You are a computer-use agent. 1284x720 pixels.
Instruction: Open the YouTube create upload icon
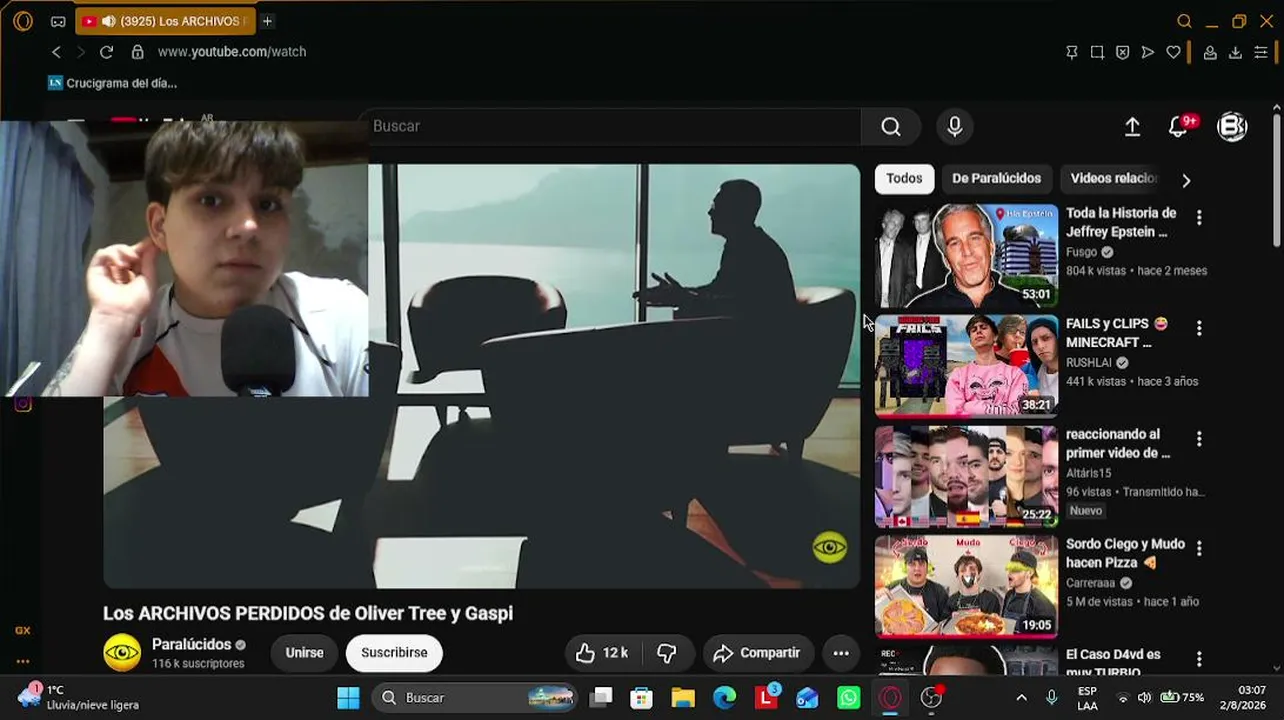pyautogui.click(x=1132, y=127)
